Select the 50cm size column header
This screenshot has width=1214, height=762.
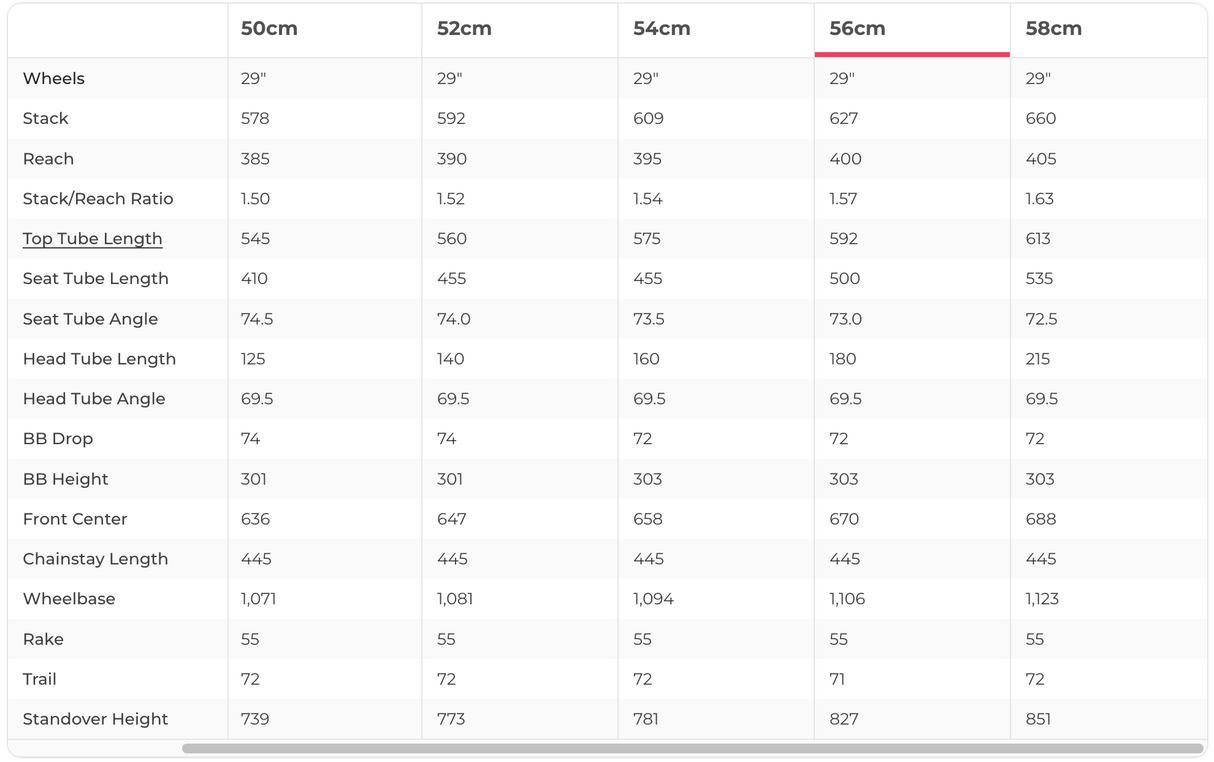(x=269, y=29)
